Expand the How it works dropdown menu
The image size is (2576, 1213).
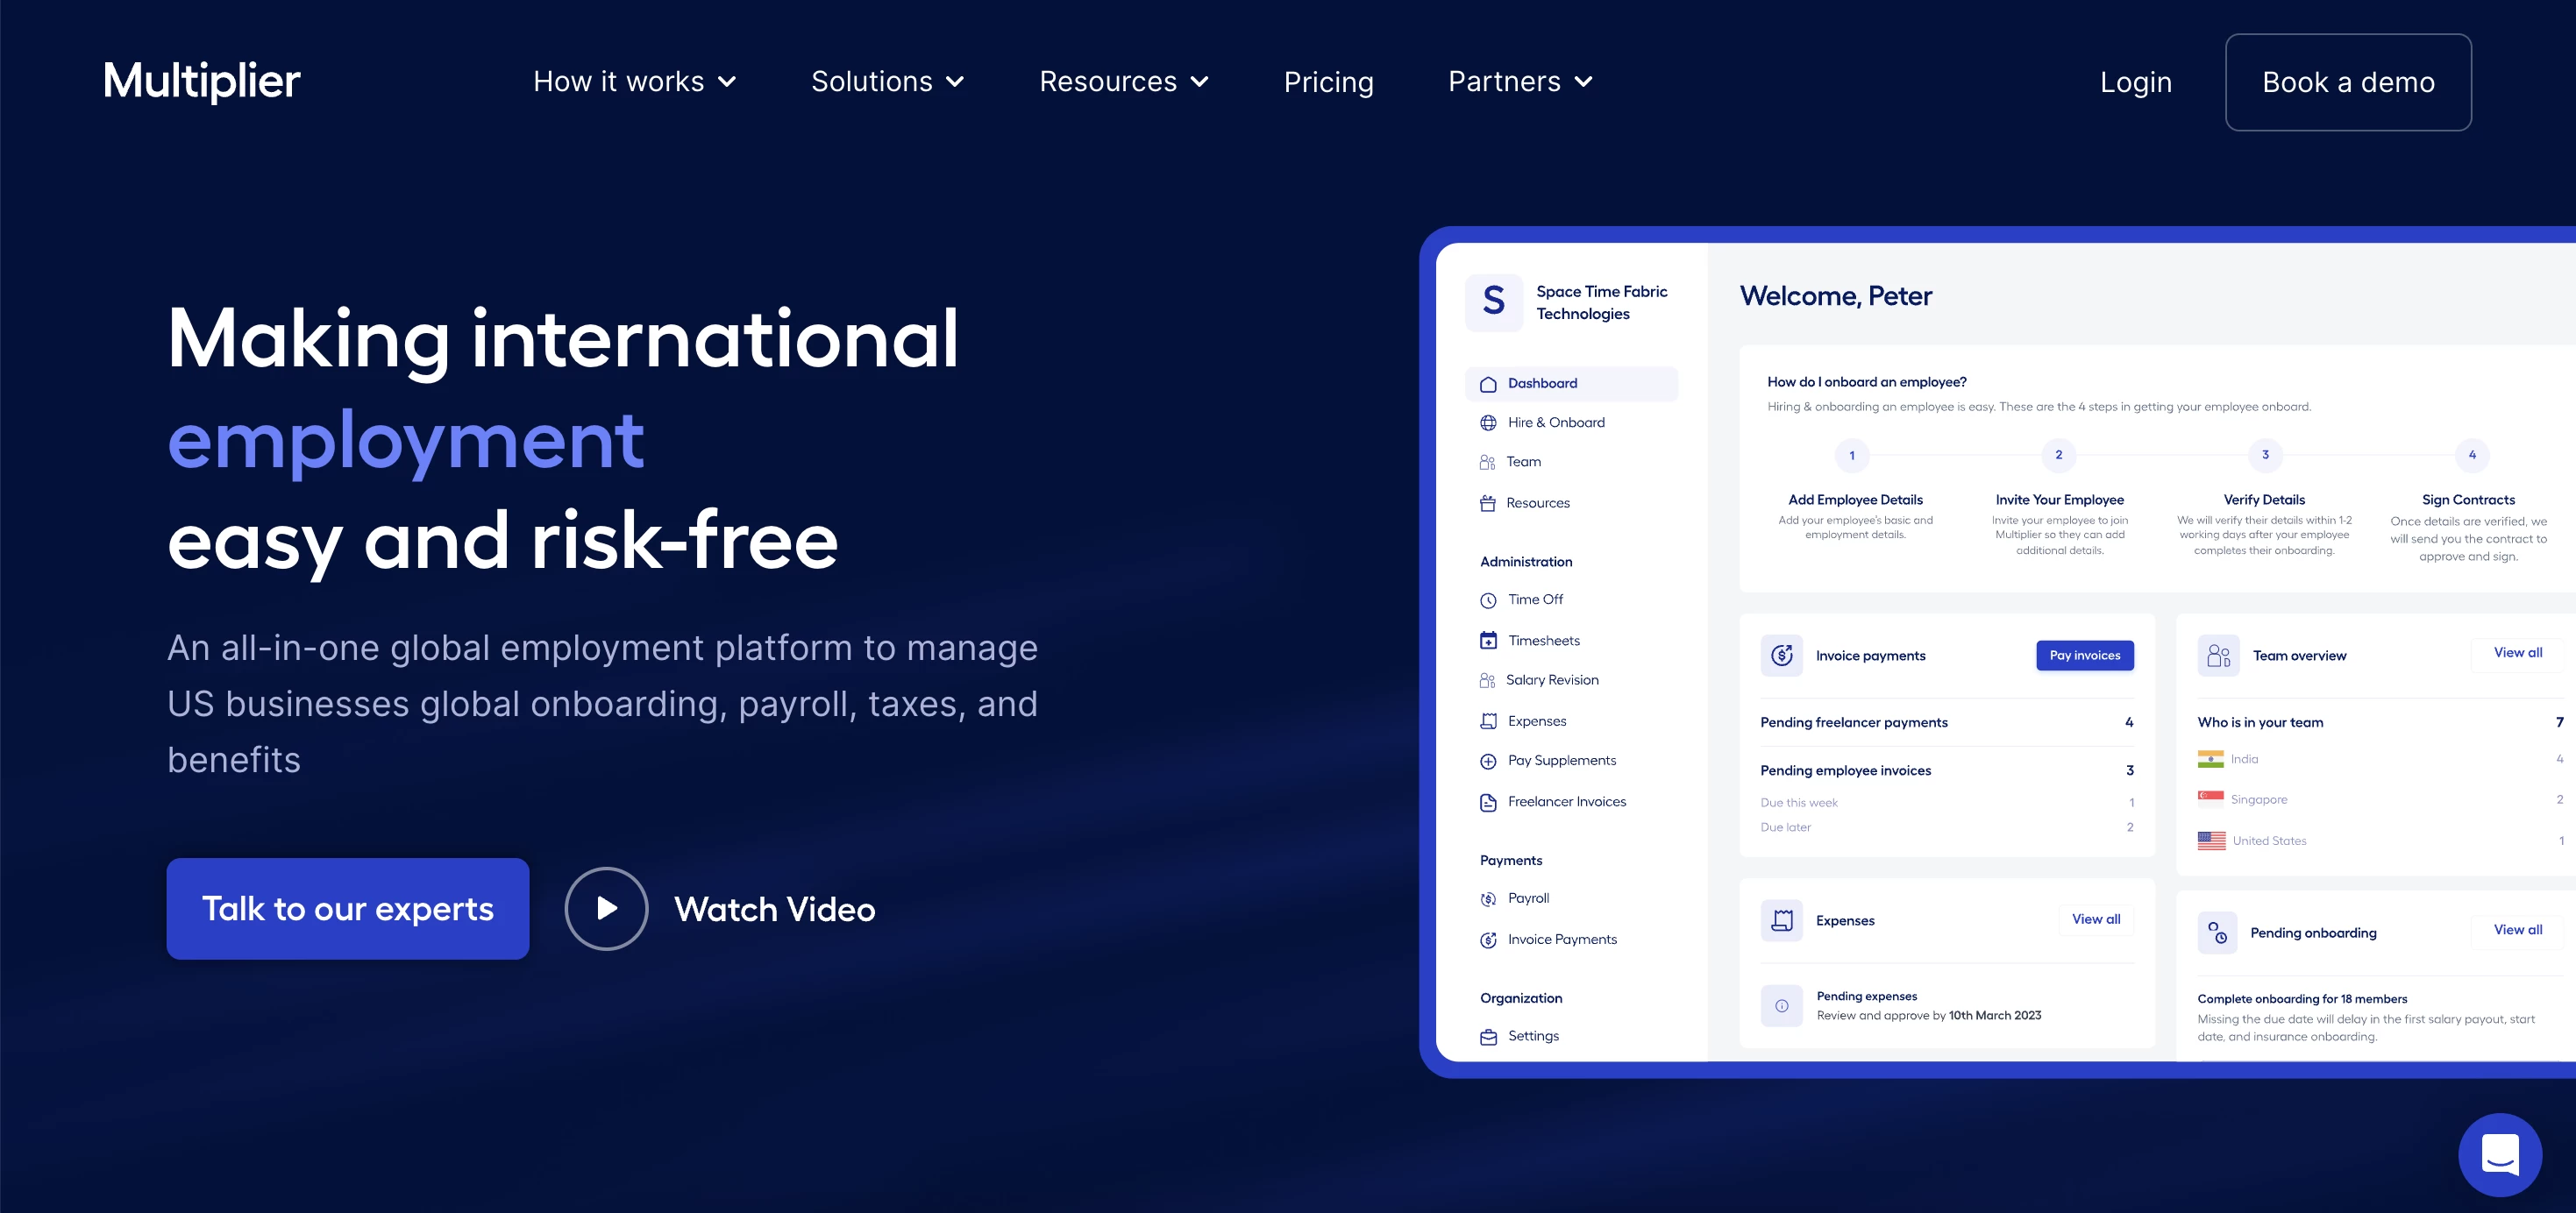[639, 82]
